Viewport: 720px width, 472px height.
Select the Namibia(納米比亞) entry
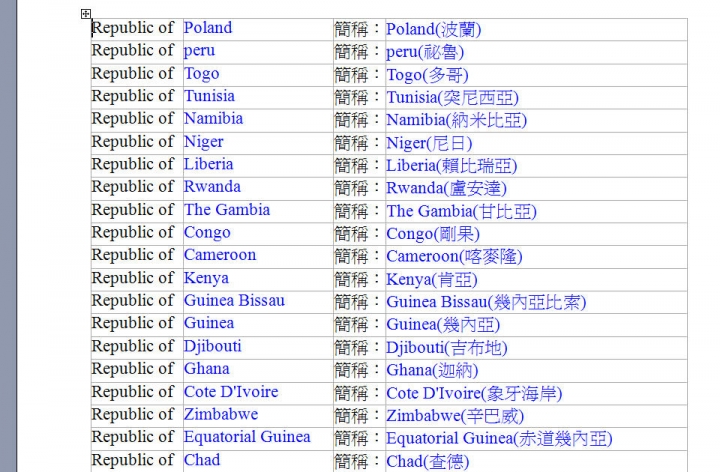456,120
